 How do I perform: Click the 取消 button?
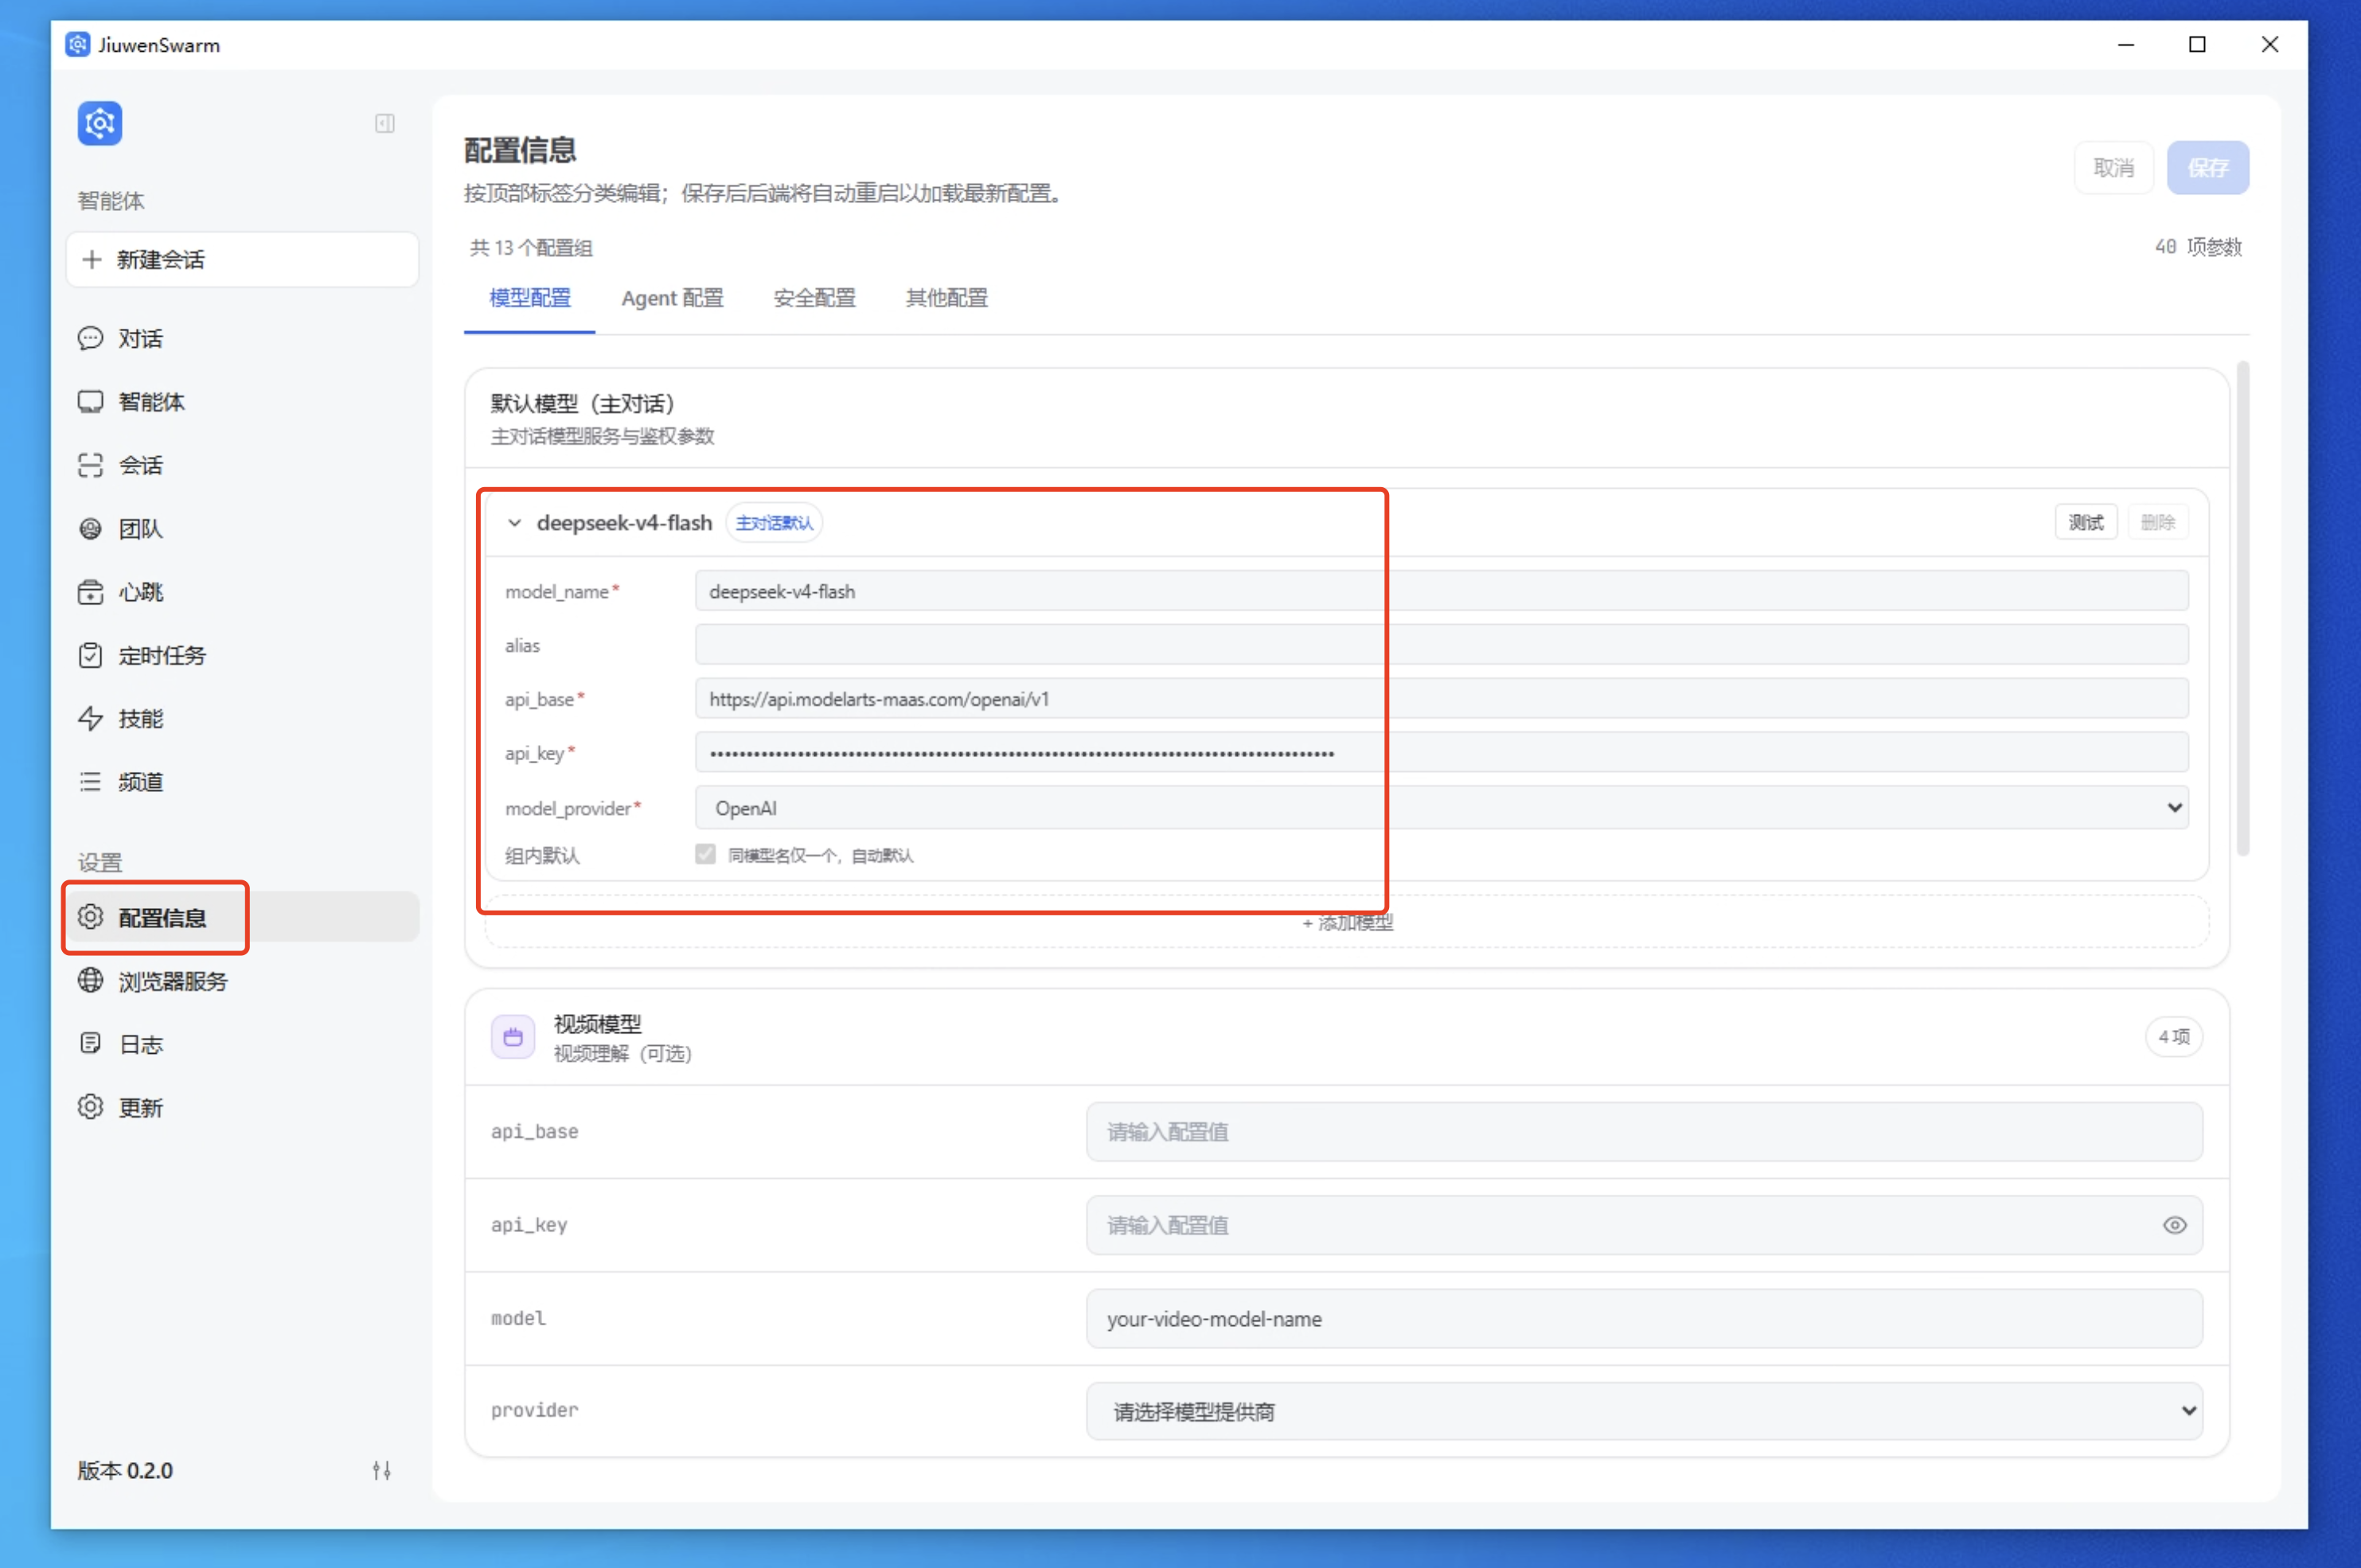click(2113, 168)
